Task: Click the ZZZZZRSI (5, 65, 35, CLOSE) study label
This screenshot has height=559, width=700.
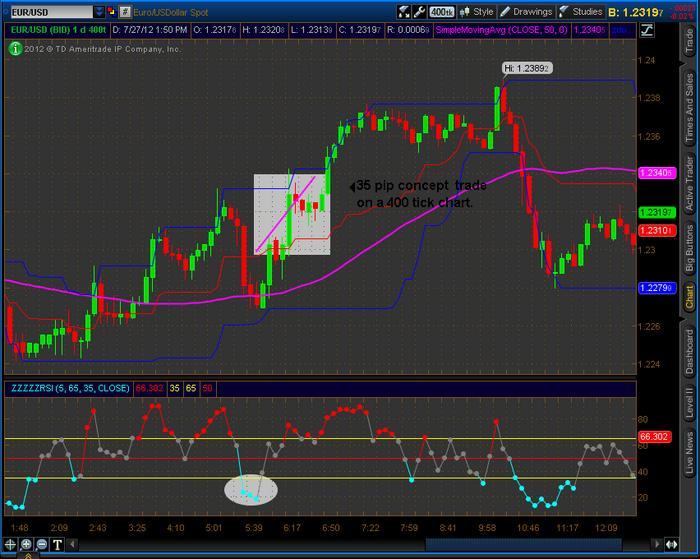Action: click(x=70, y=388)
